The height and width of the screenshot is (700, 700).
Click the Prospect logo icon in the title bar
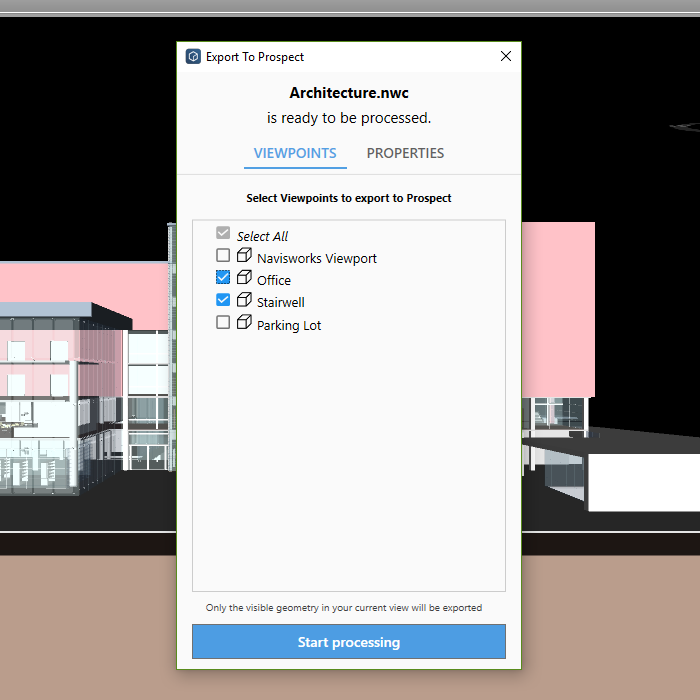click(x=193, y=57)
